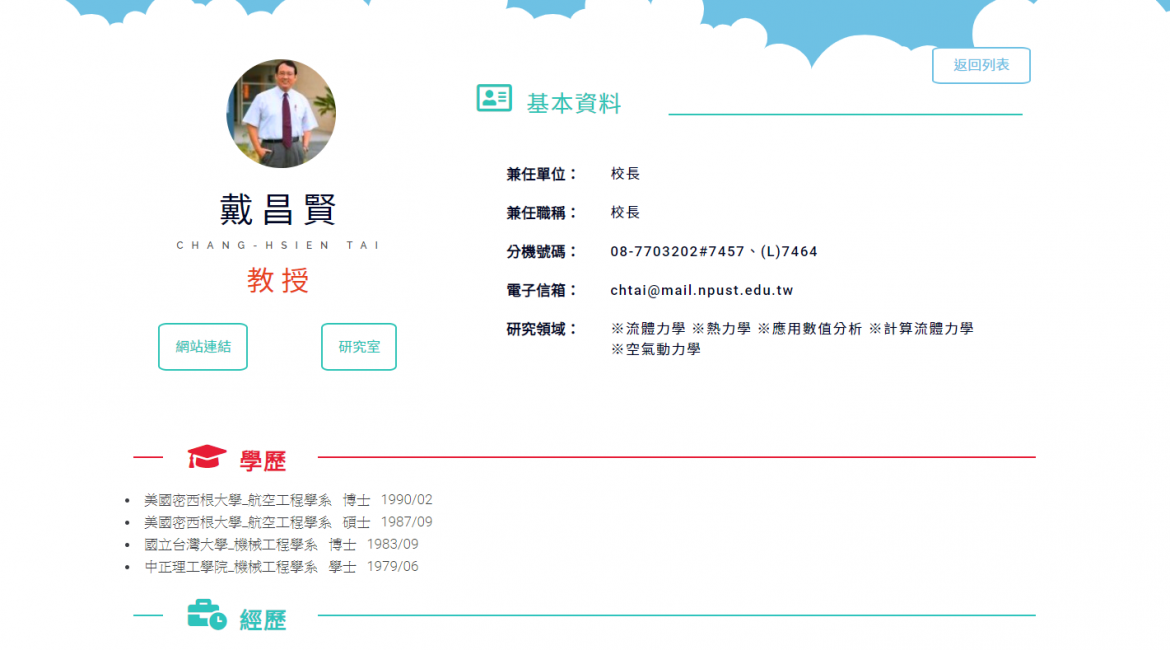
Task: Click the 基本資料 section heading
Action: click(574, 104)
